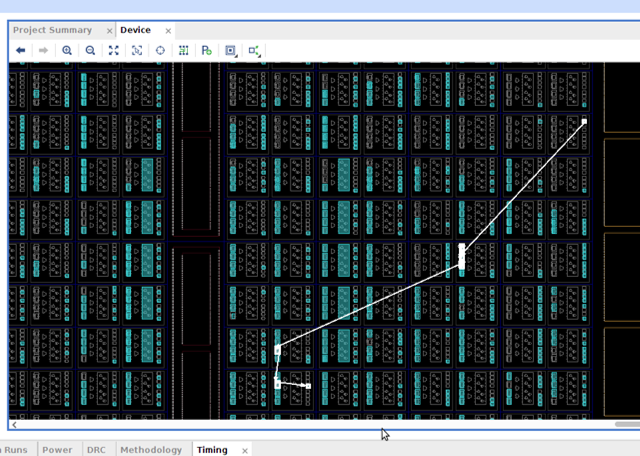Open the DRC tab
Viewport: 640px width, 456px height.
96,450
